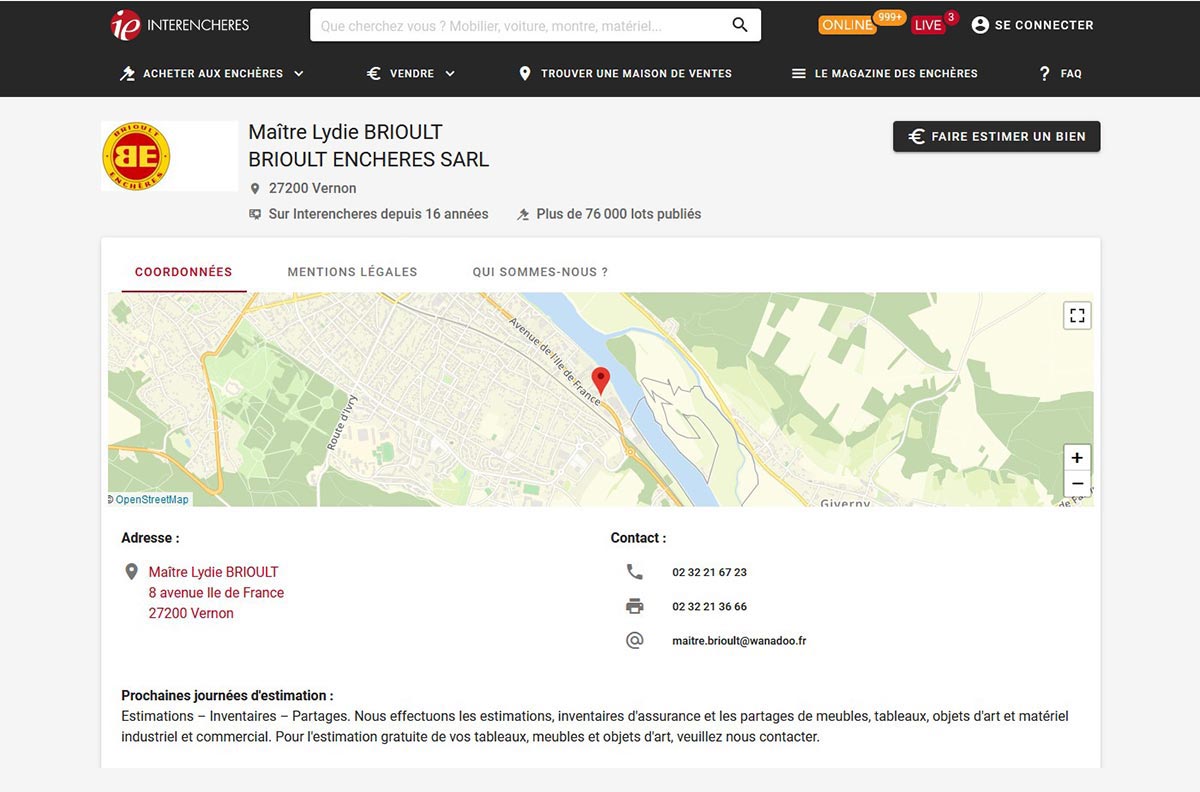This screenshot has height=792, width=1200.
Task: Click fax number 02 32 21 36 66
Action: point(710,607)
